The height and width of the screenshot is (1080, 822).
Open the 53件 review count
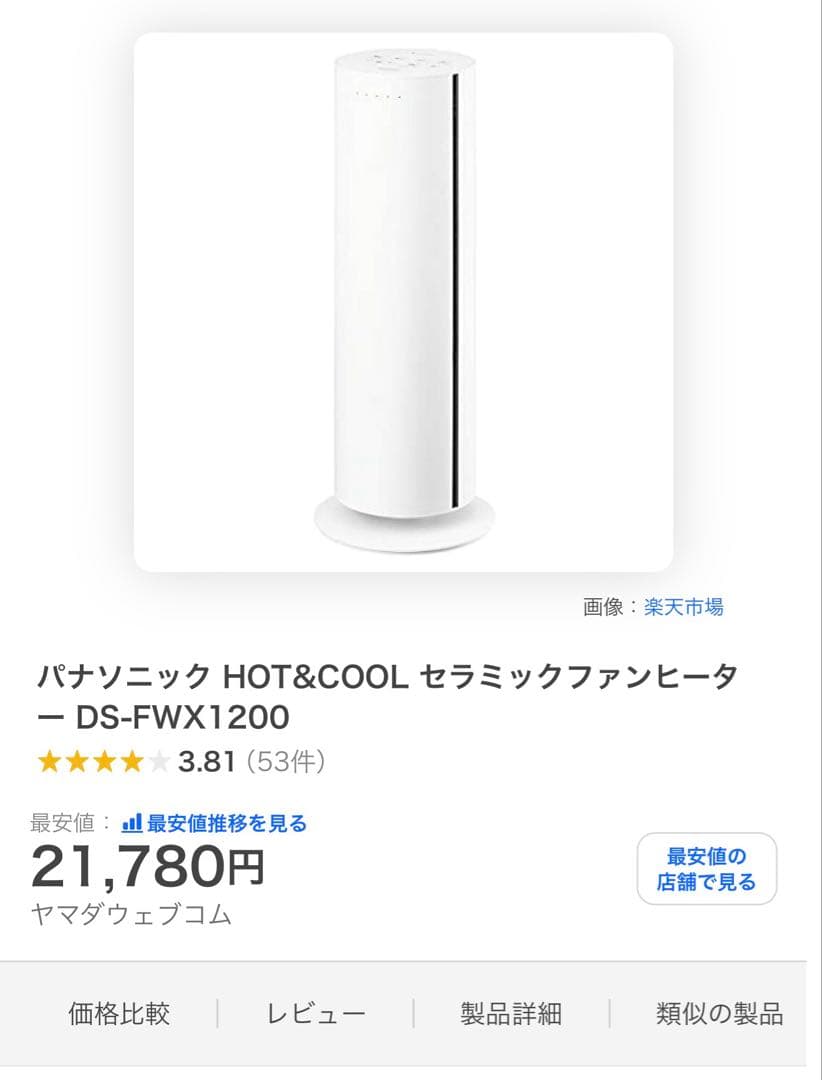(x=286, y=762)
